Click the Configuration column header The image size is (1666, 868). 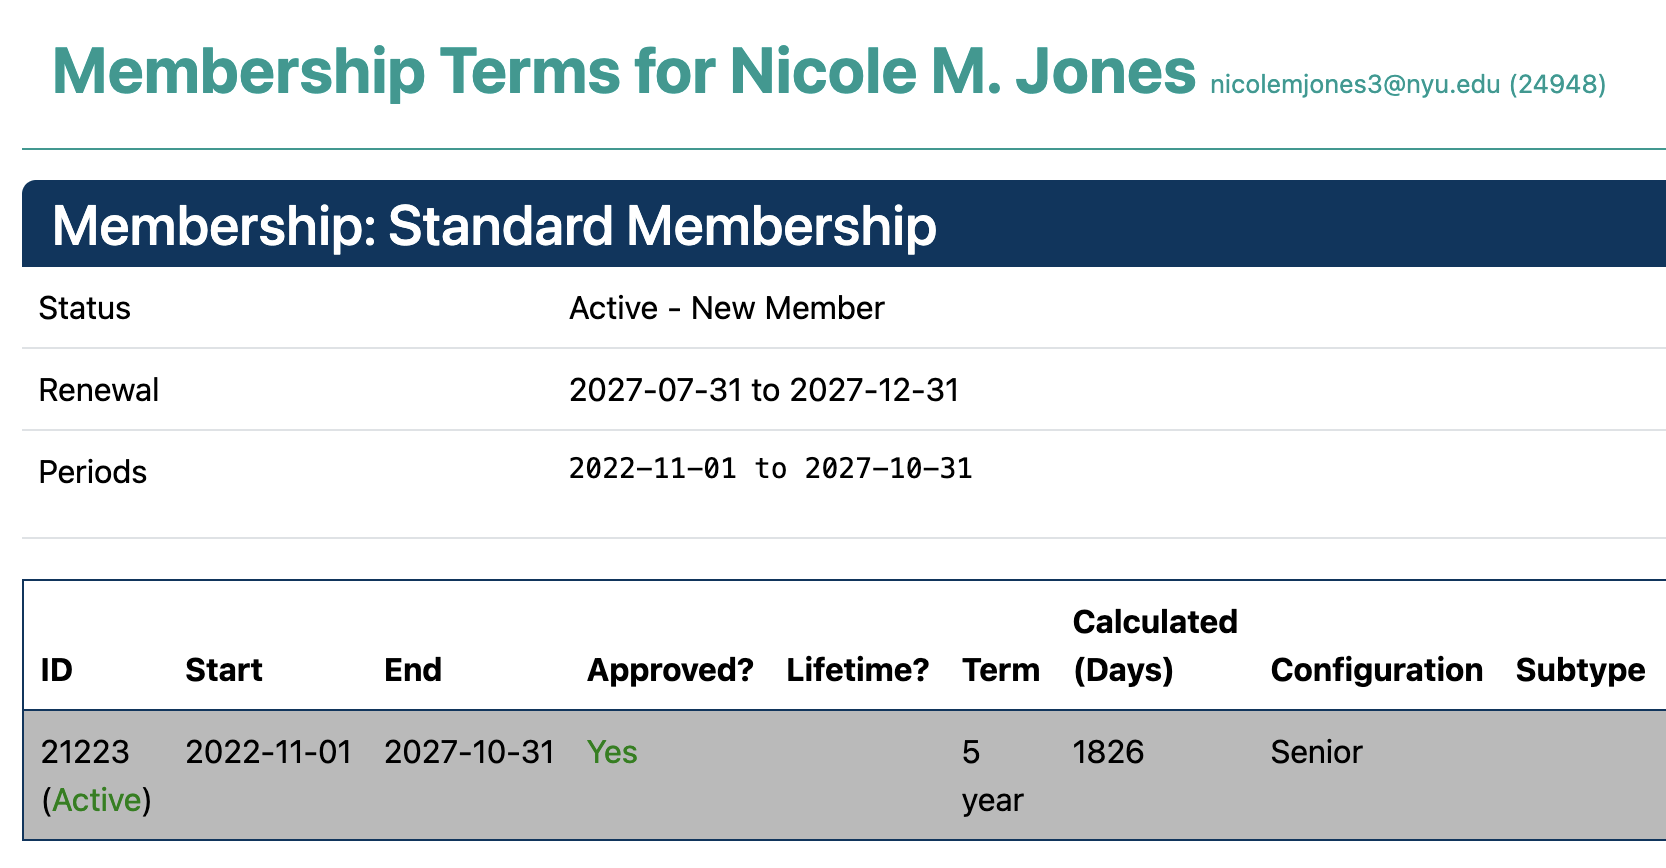[x=1376, y=670]
